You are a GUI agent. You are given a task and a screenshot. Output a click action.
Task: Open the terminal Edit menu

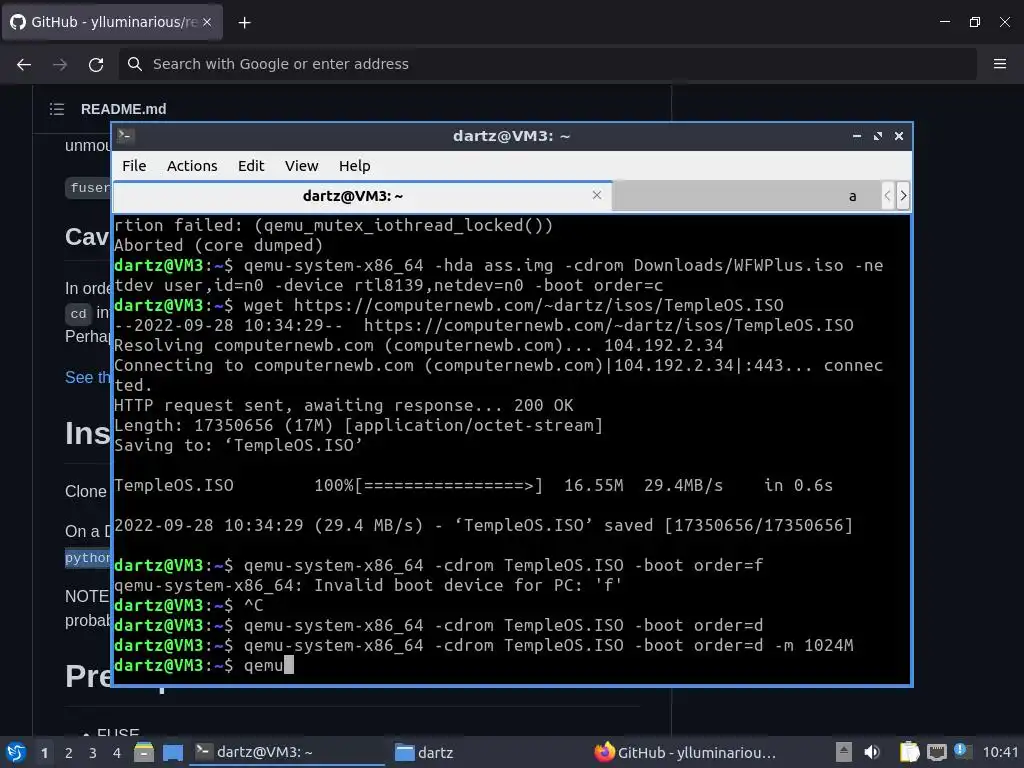pyautogui.click(x=251, y=166)
